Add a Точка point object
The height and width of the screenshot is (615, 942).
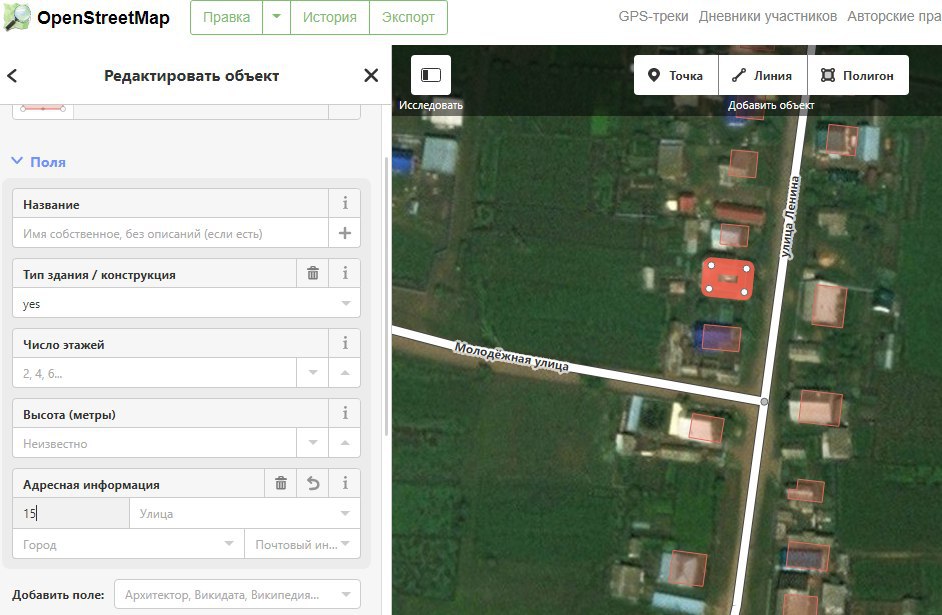(x=676, y=75)
